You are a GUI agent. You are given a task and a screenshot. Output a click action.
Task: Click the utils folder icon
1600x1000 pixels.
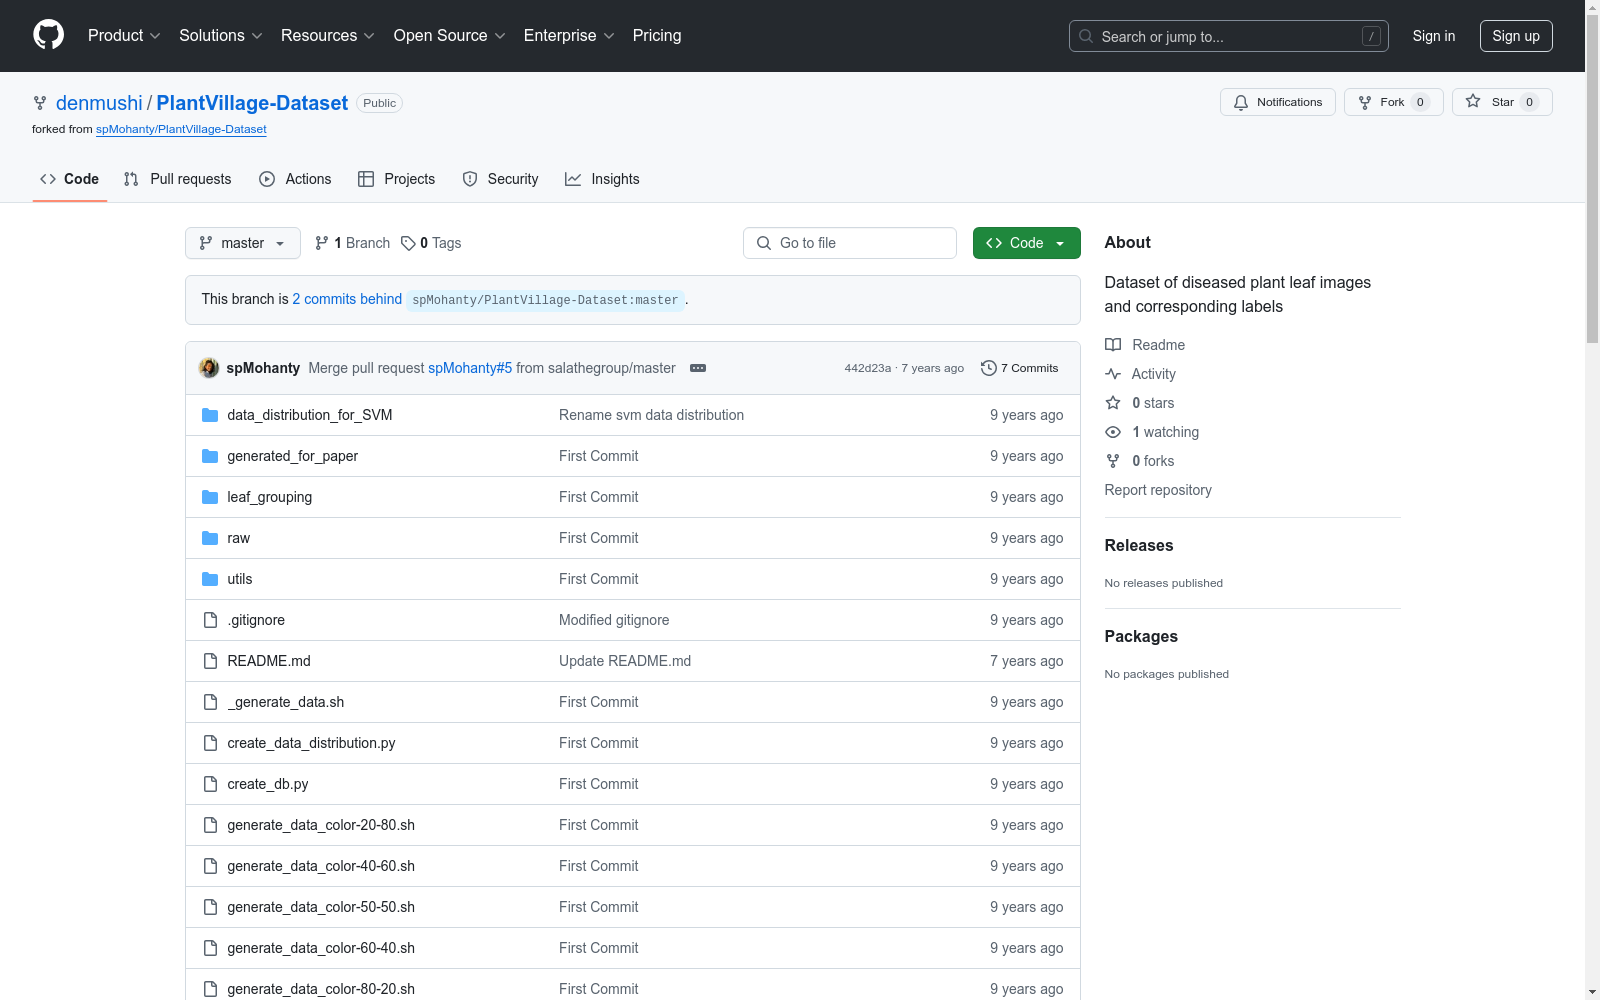[210, 579]
